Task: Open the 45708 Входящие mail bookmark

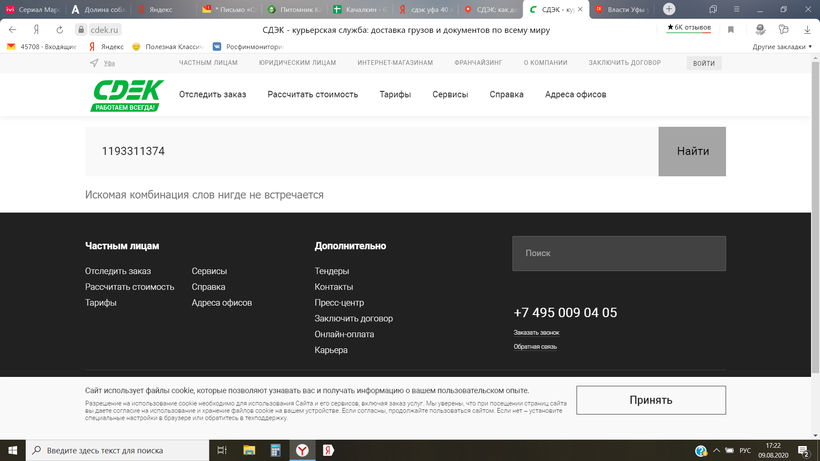Action: [42, 47]
